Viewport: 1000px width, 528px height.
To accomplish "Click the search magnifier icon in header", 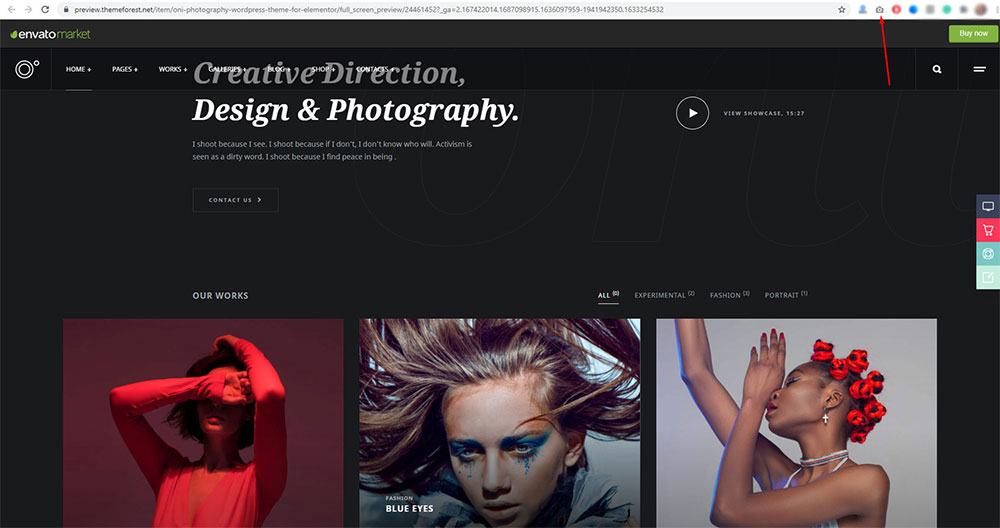I will click(937, 70).
